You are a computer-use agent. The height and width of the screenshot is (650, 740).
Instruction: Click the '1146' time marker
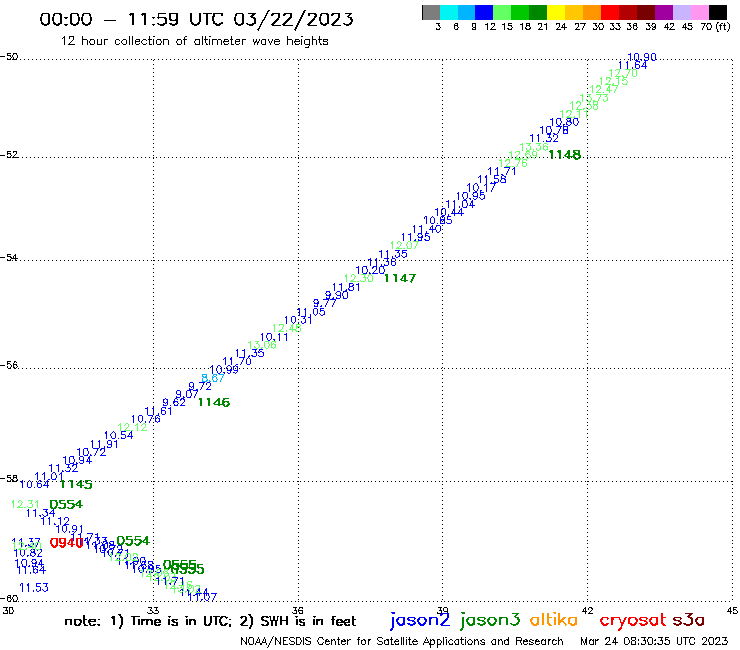[x=214, y=402]
